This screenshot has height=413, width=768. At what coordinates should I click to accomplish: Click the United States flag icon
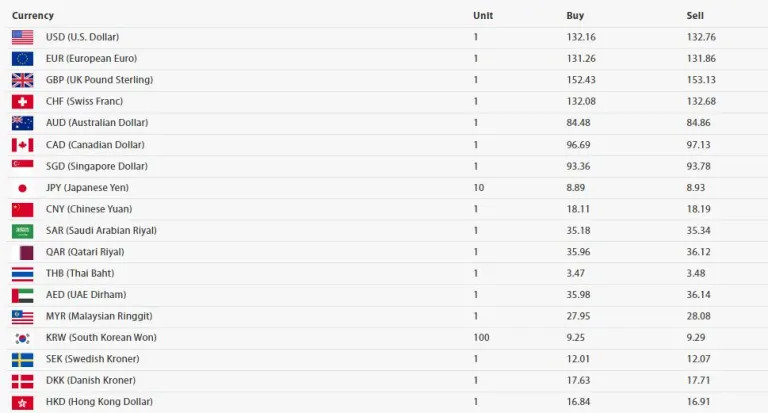[23, 37]
